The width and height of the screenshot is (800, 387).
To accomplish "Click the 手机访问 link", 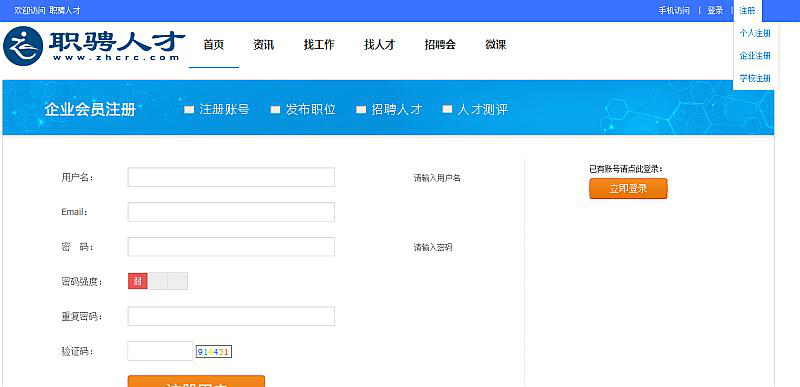I will (x=674, y=10).
